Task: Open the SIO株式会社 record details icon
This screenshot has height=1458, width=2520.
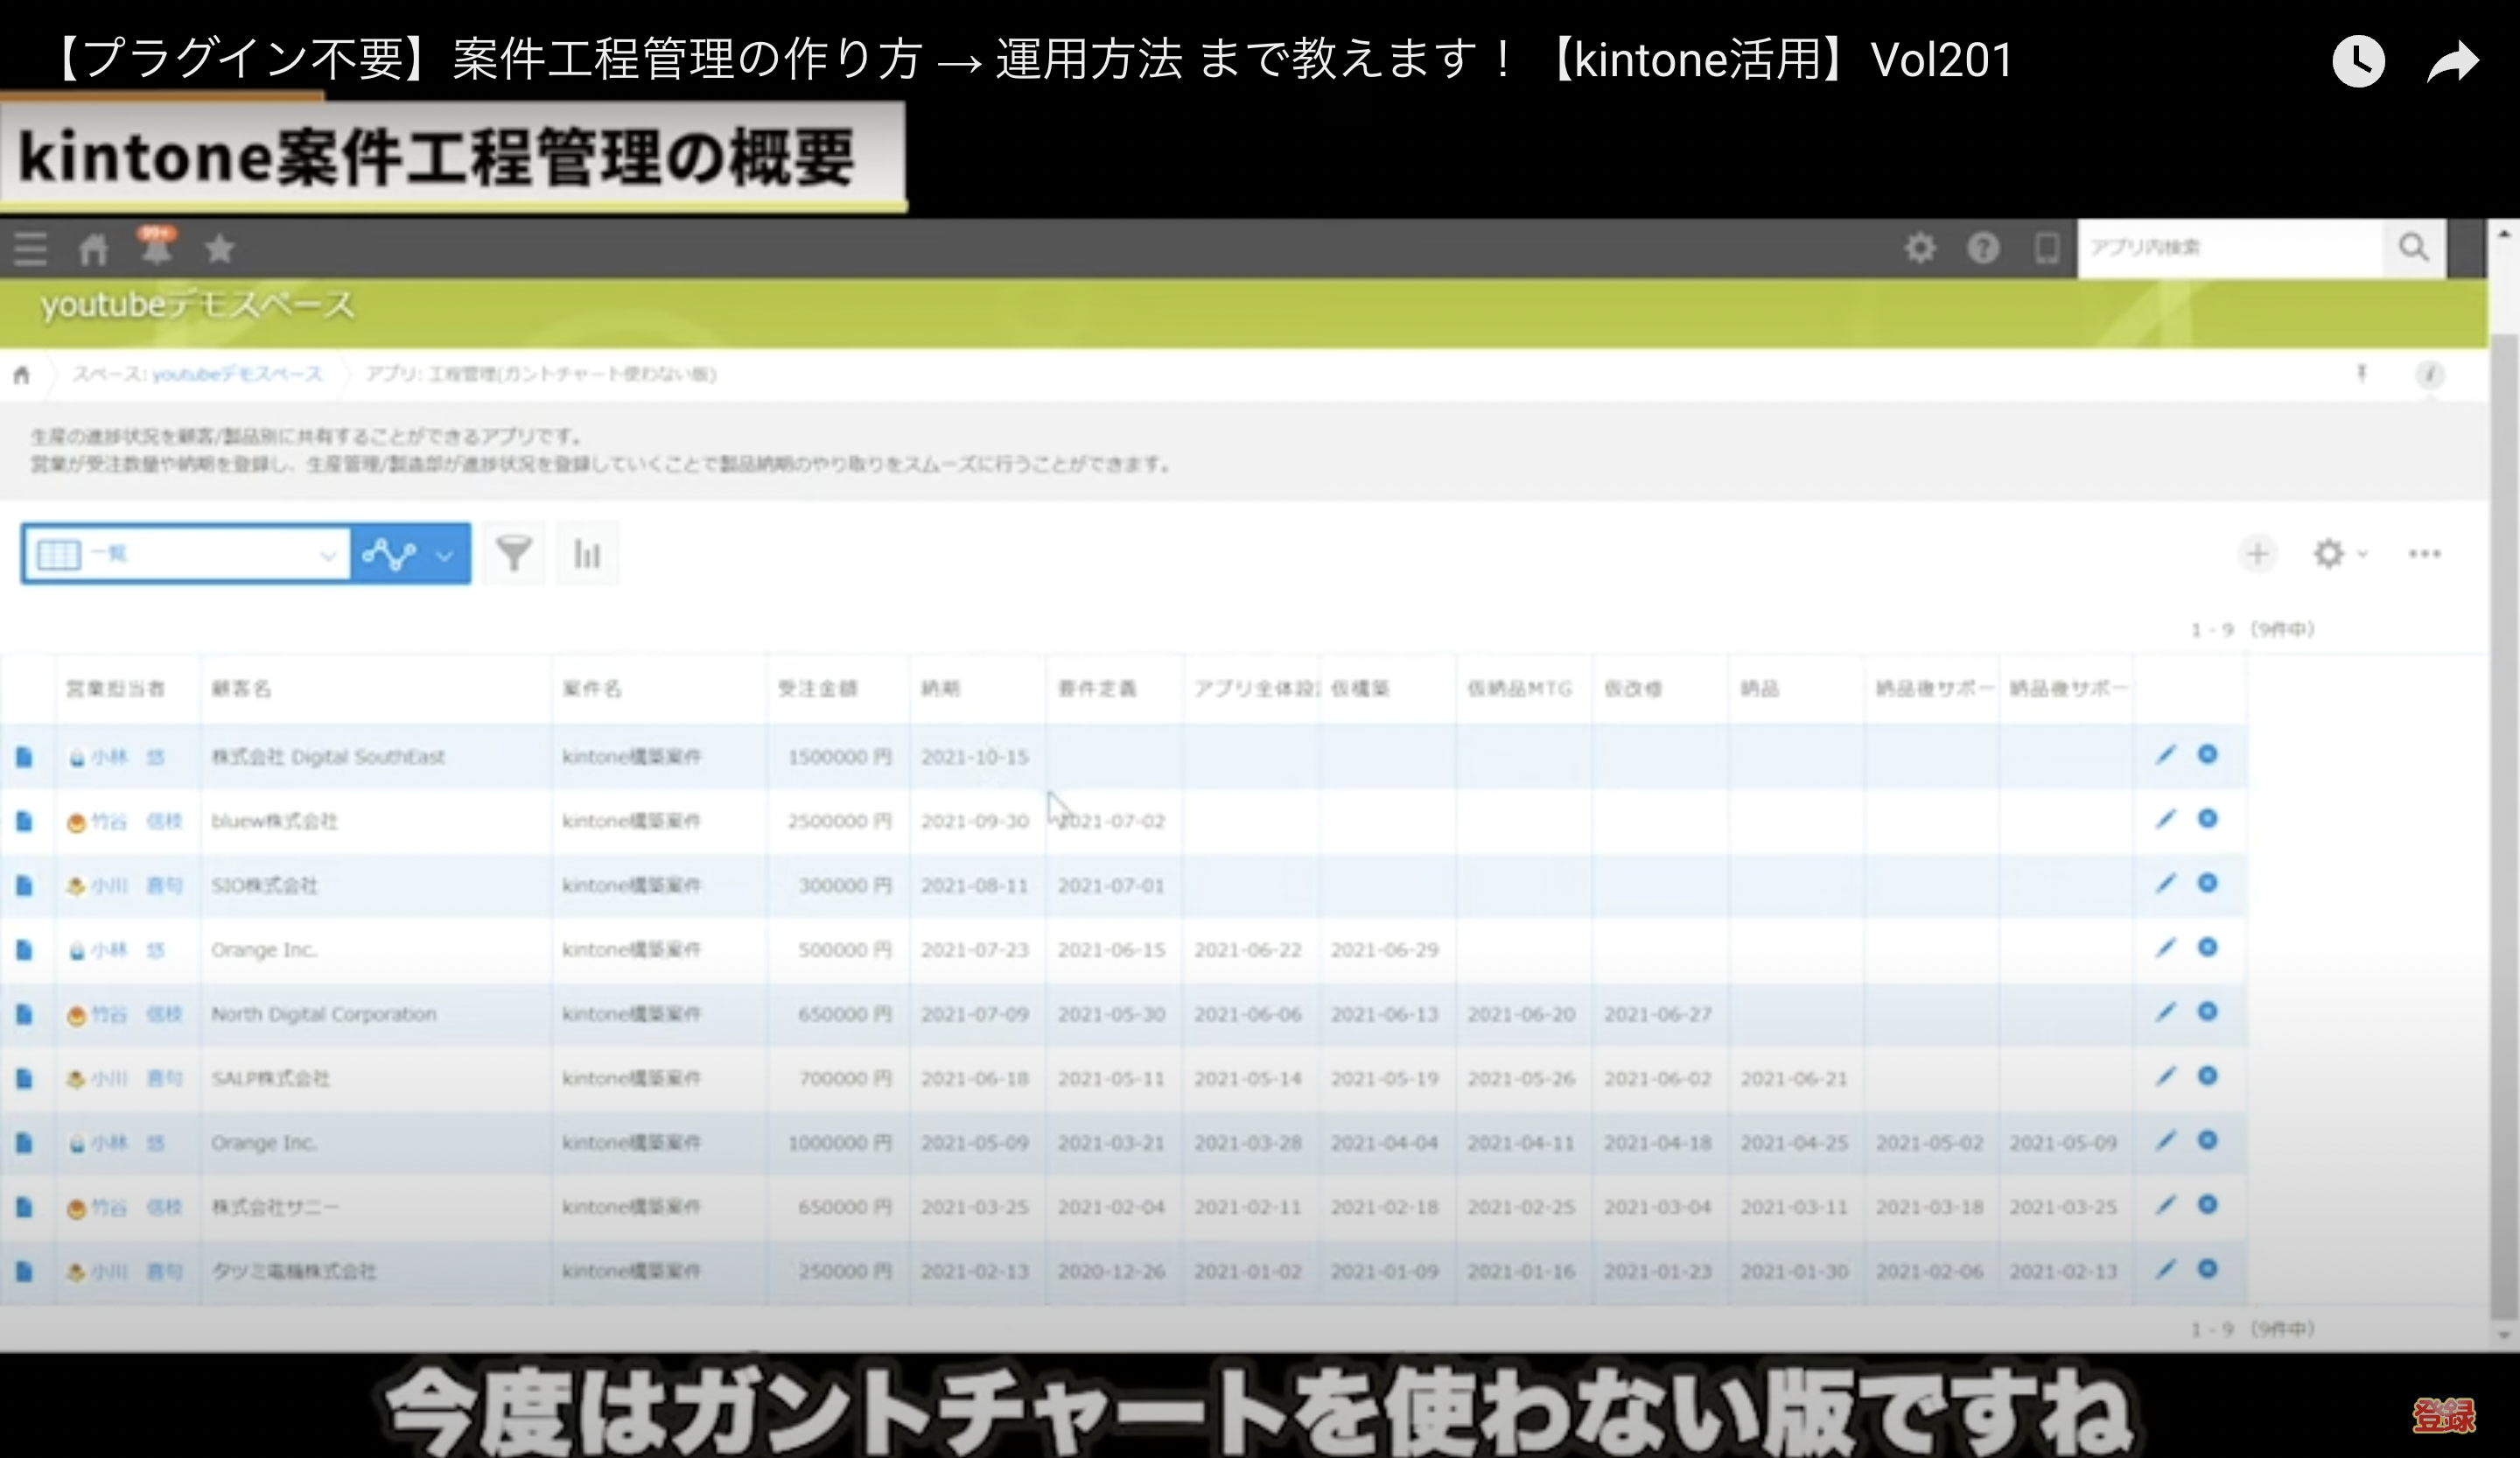Action: (x=24, y=885)
